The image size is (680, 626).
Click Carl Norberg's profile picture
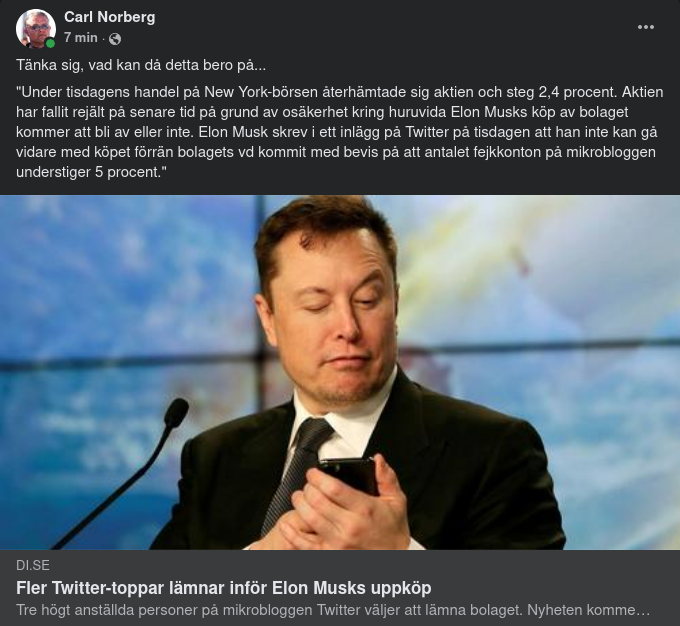click(x=35, y=28)
